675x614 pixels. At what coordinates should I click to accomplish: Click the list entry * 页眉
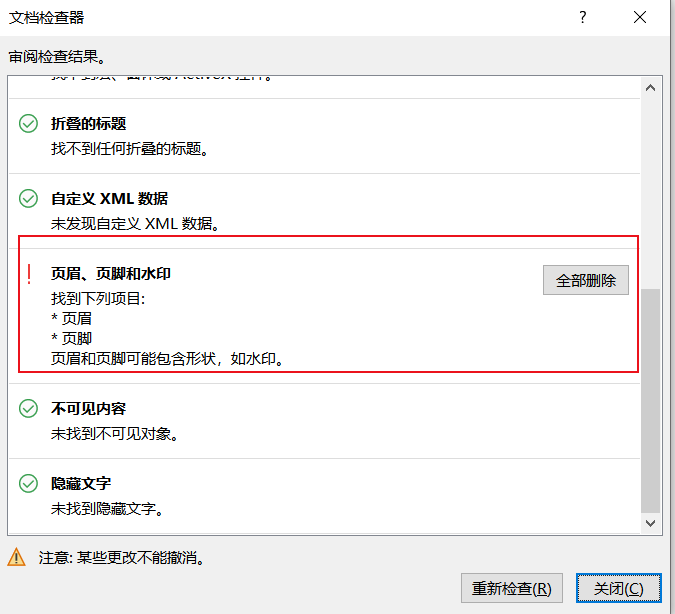tap(71, 319)
